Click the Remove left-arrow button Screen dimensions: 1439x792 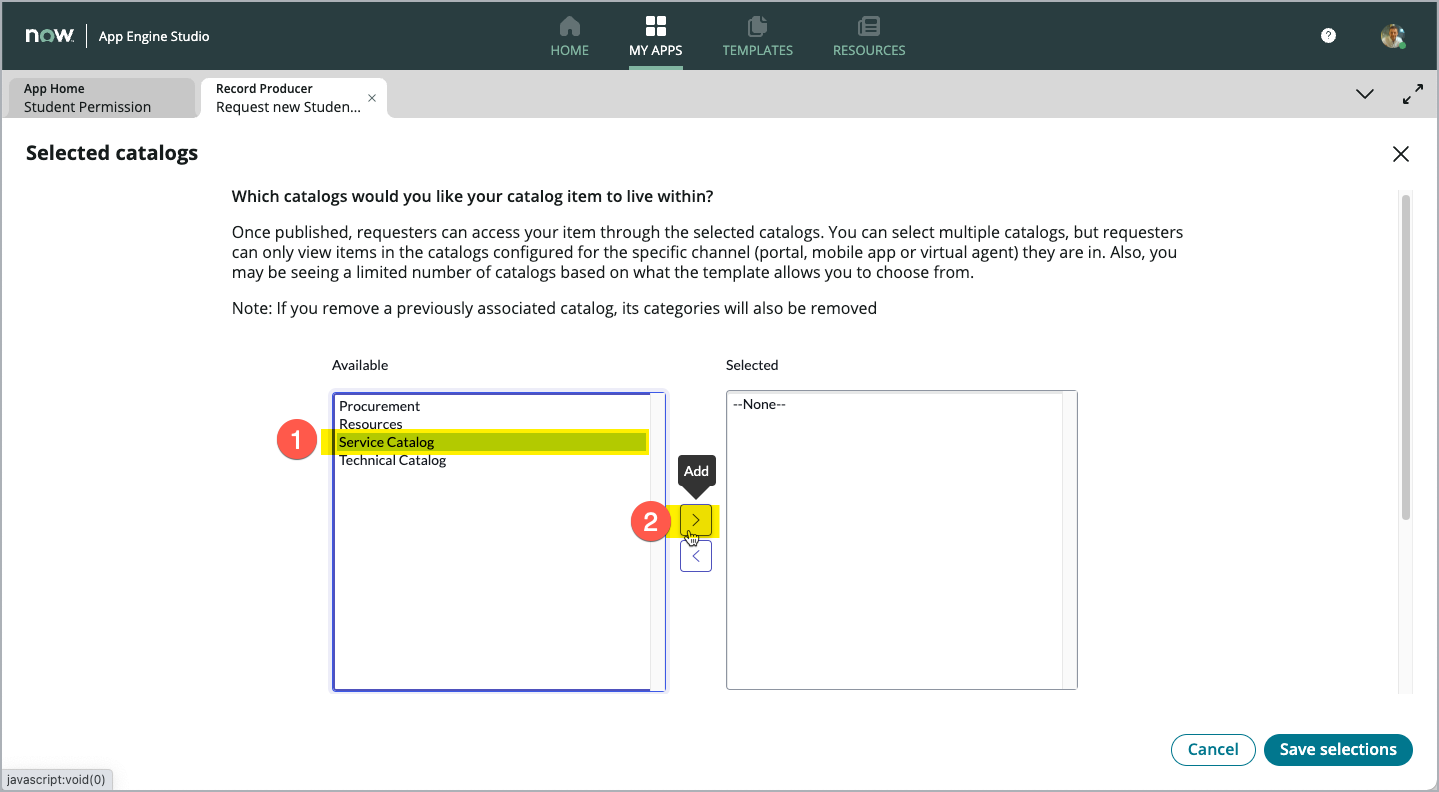coord(696,556)
